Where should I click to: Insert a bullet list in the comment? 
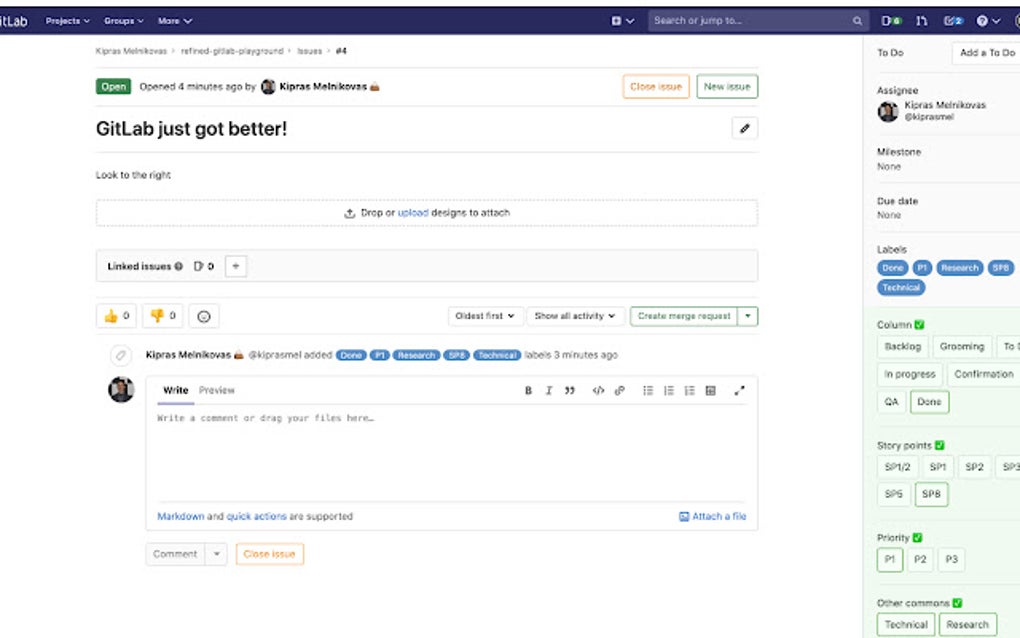[649, 390]
